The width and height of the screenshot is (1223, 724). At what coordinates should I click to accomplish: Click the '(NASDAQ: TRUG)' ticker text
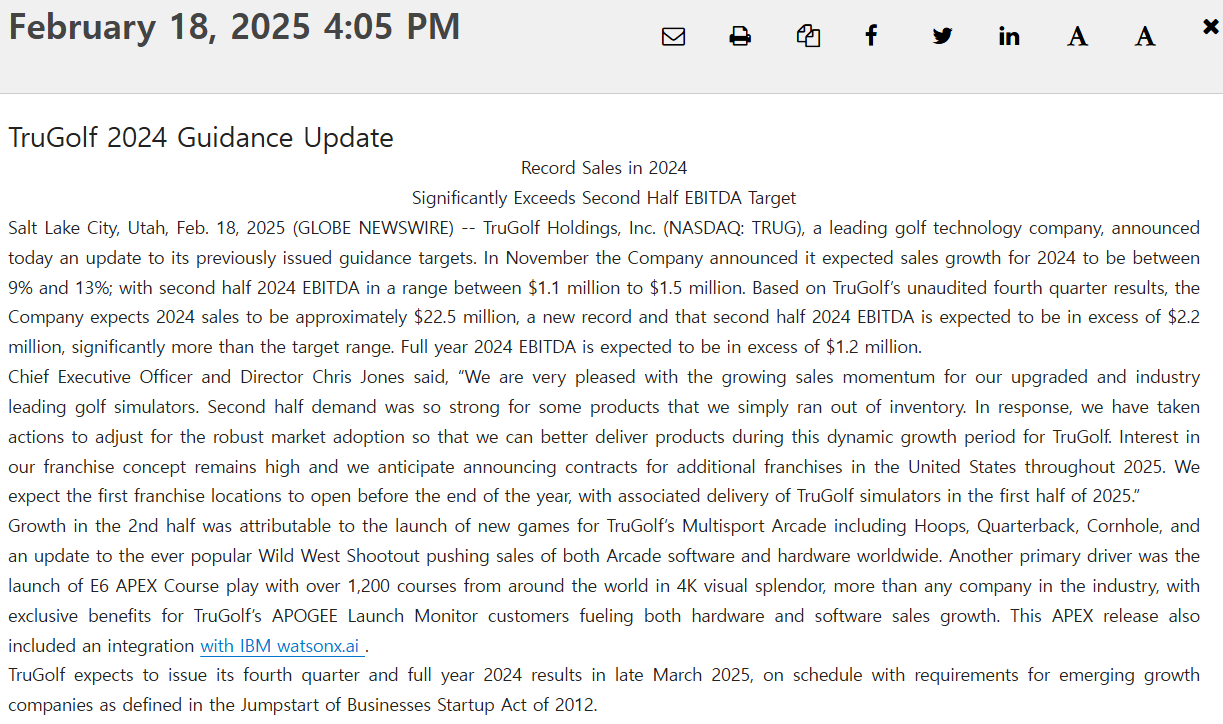coord(735,228)
